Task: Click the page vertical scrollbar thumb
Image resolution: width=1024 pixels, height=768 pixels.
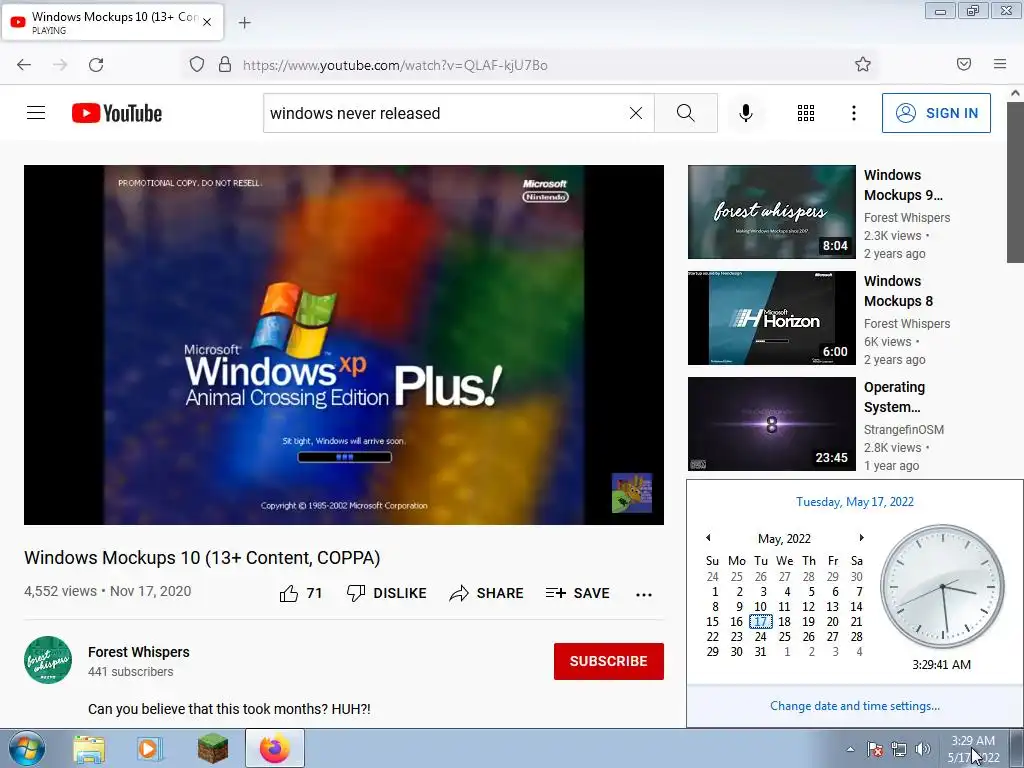Action: tap(1015, 183)
